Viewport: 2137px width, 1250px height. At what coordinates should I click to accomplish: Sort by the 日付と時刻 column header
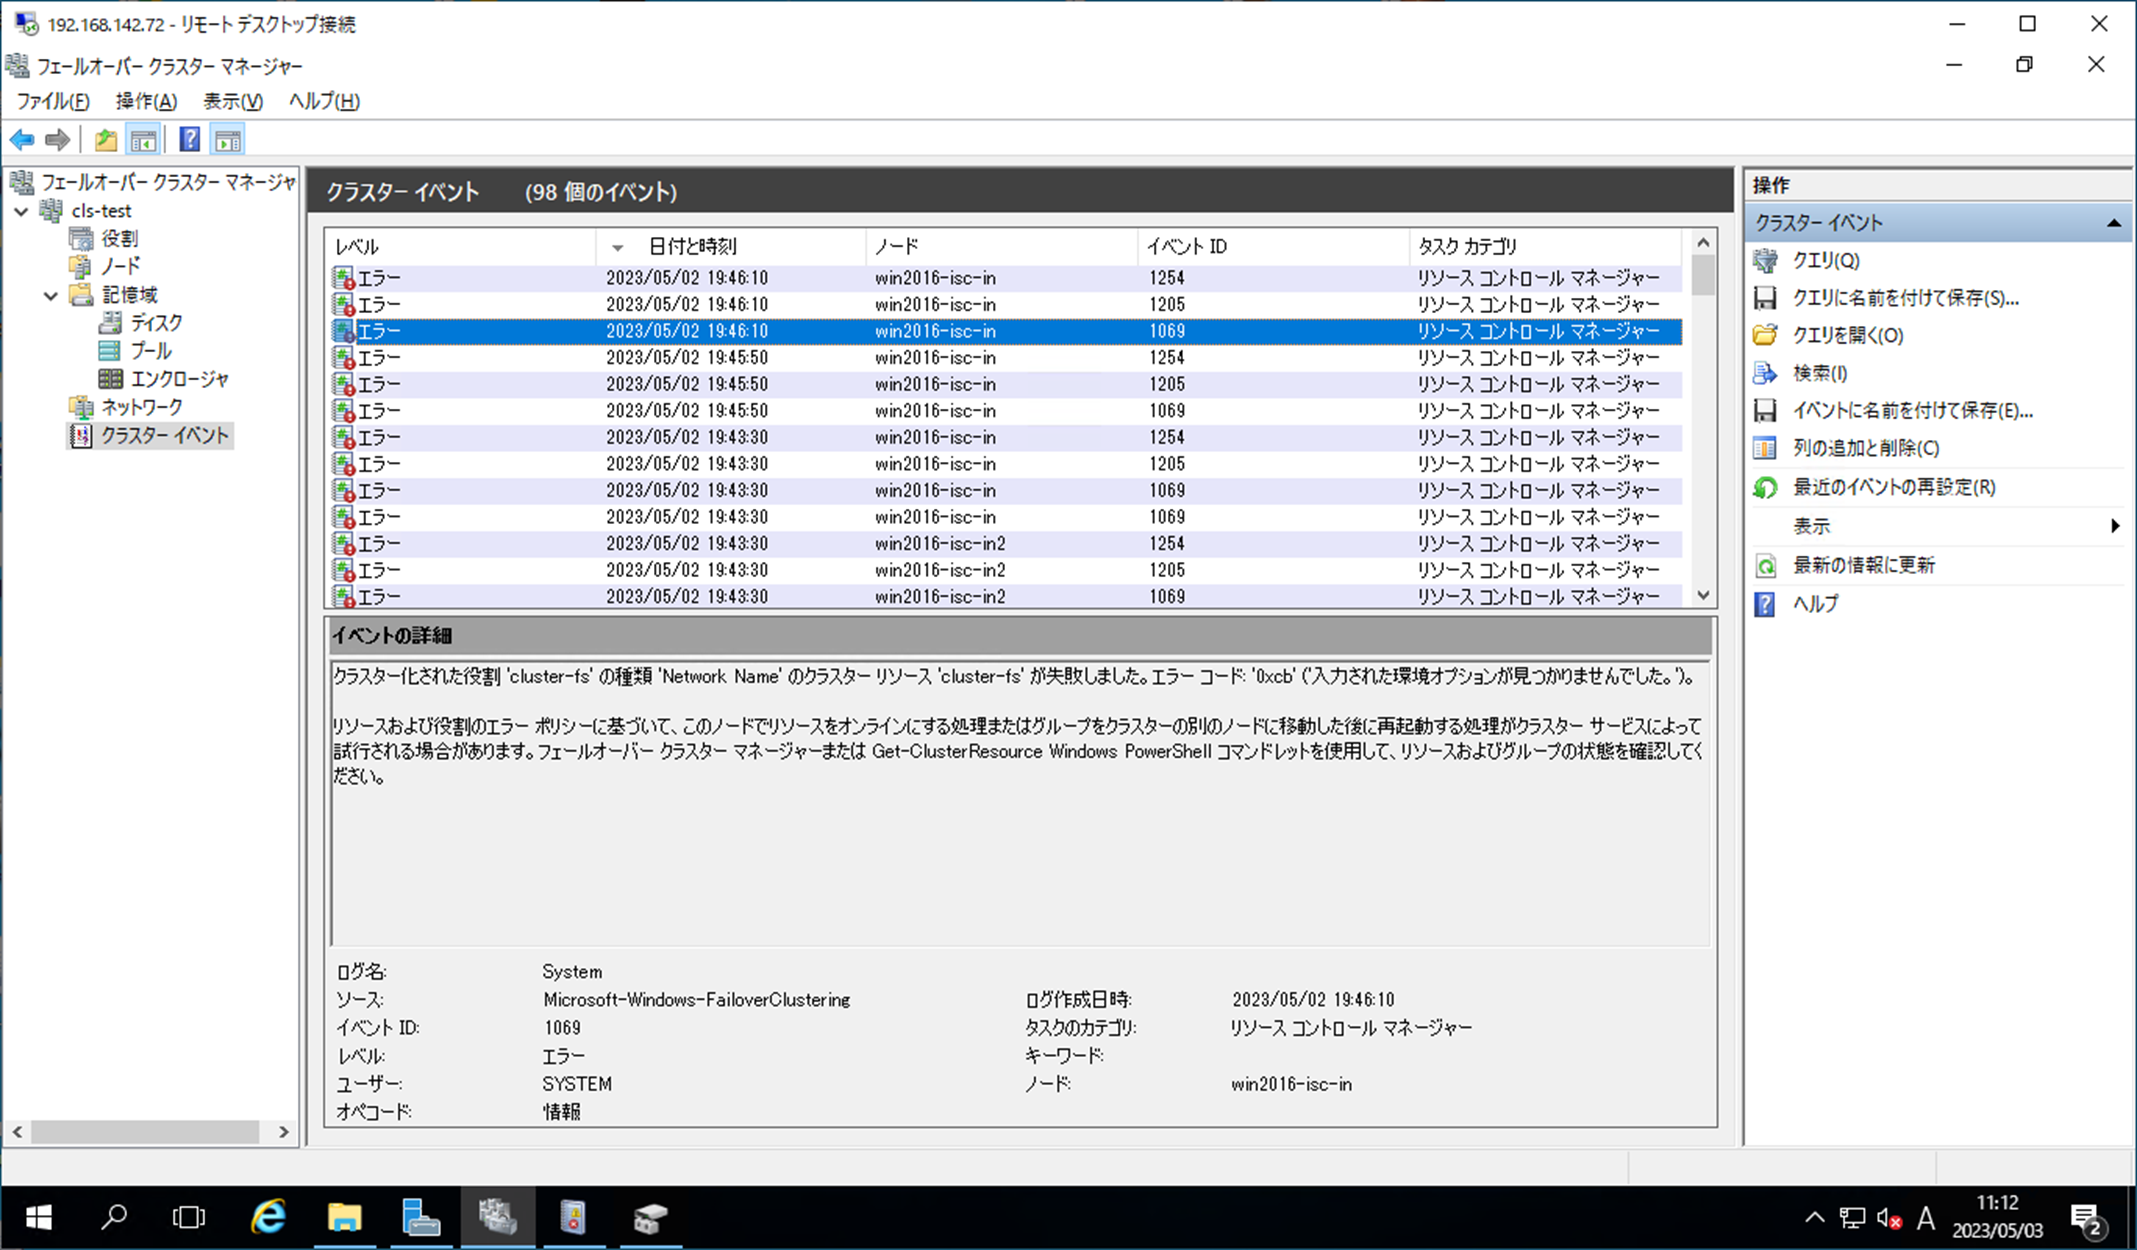[x=692, y=246]
